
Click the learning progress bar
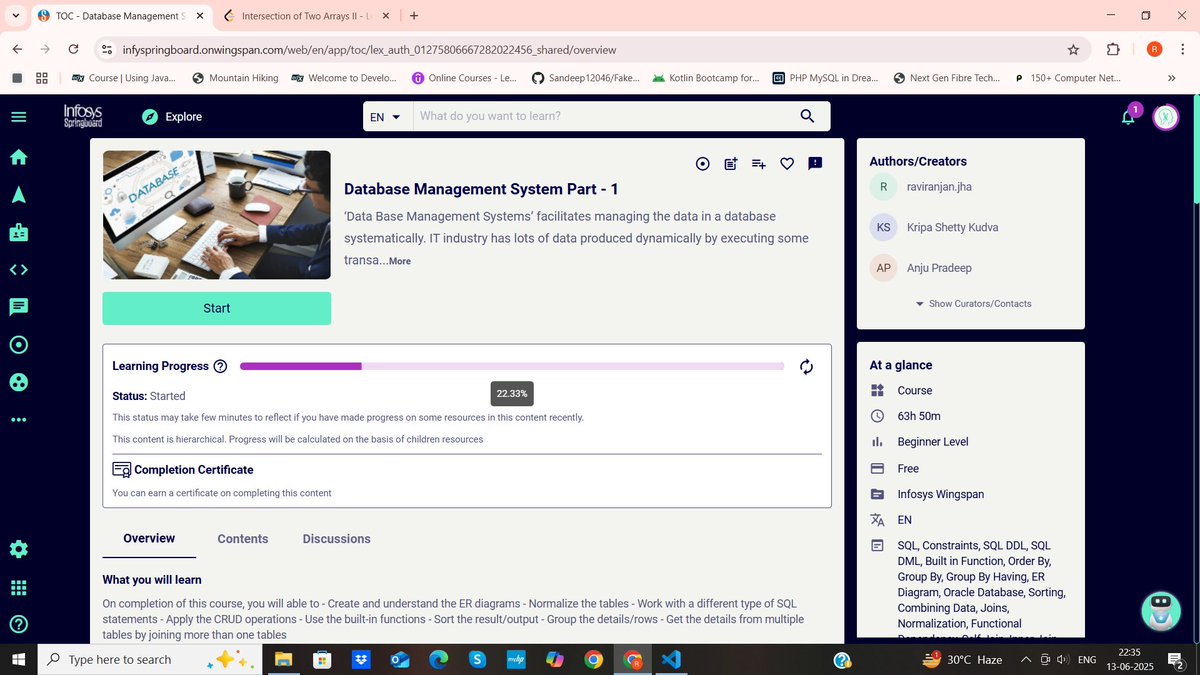click(x=512, y=367)
